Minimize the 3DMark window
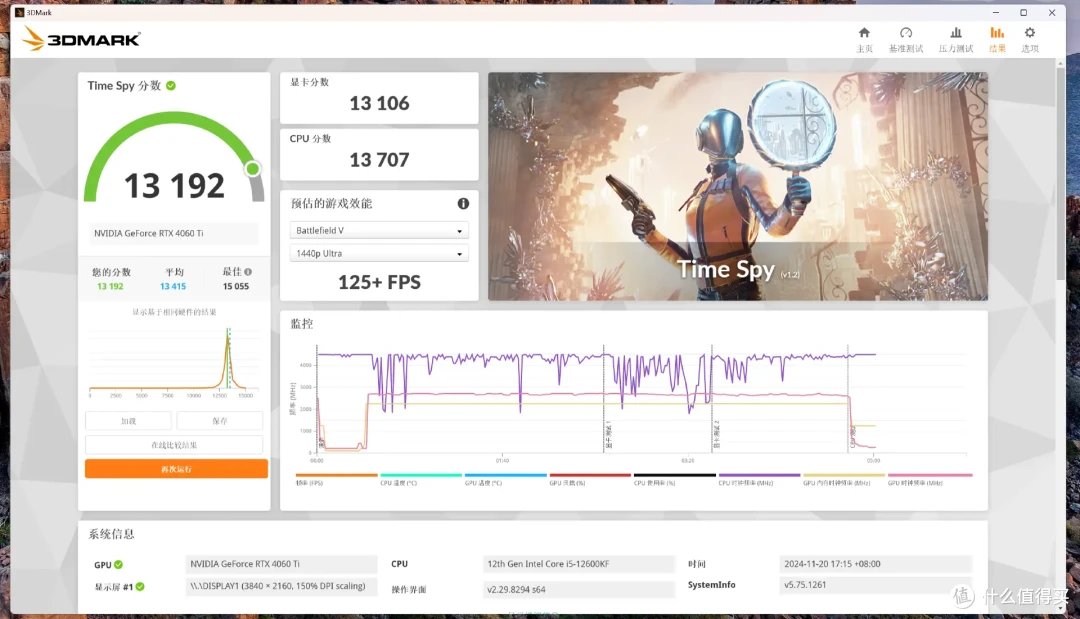 tap(995, 12)
